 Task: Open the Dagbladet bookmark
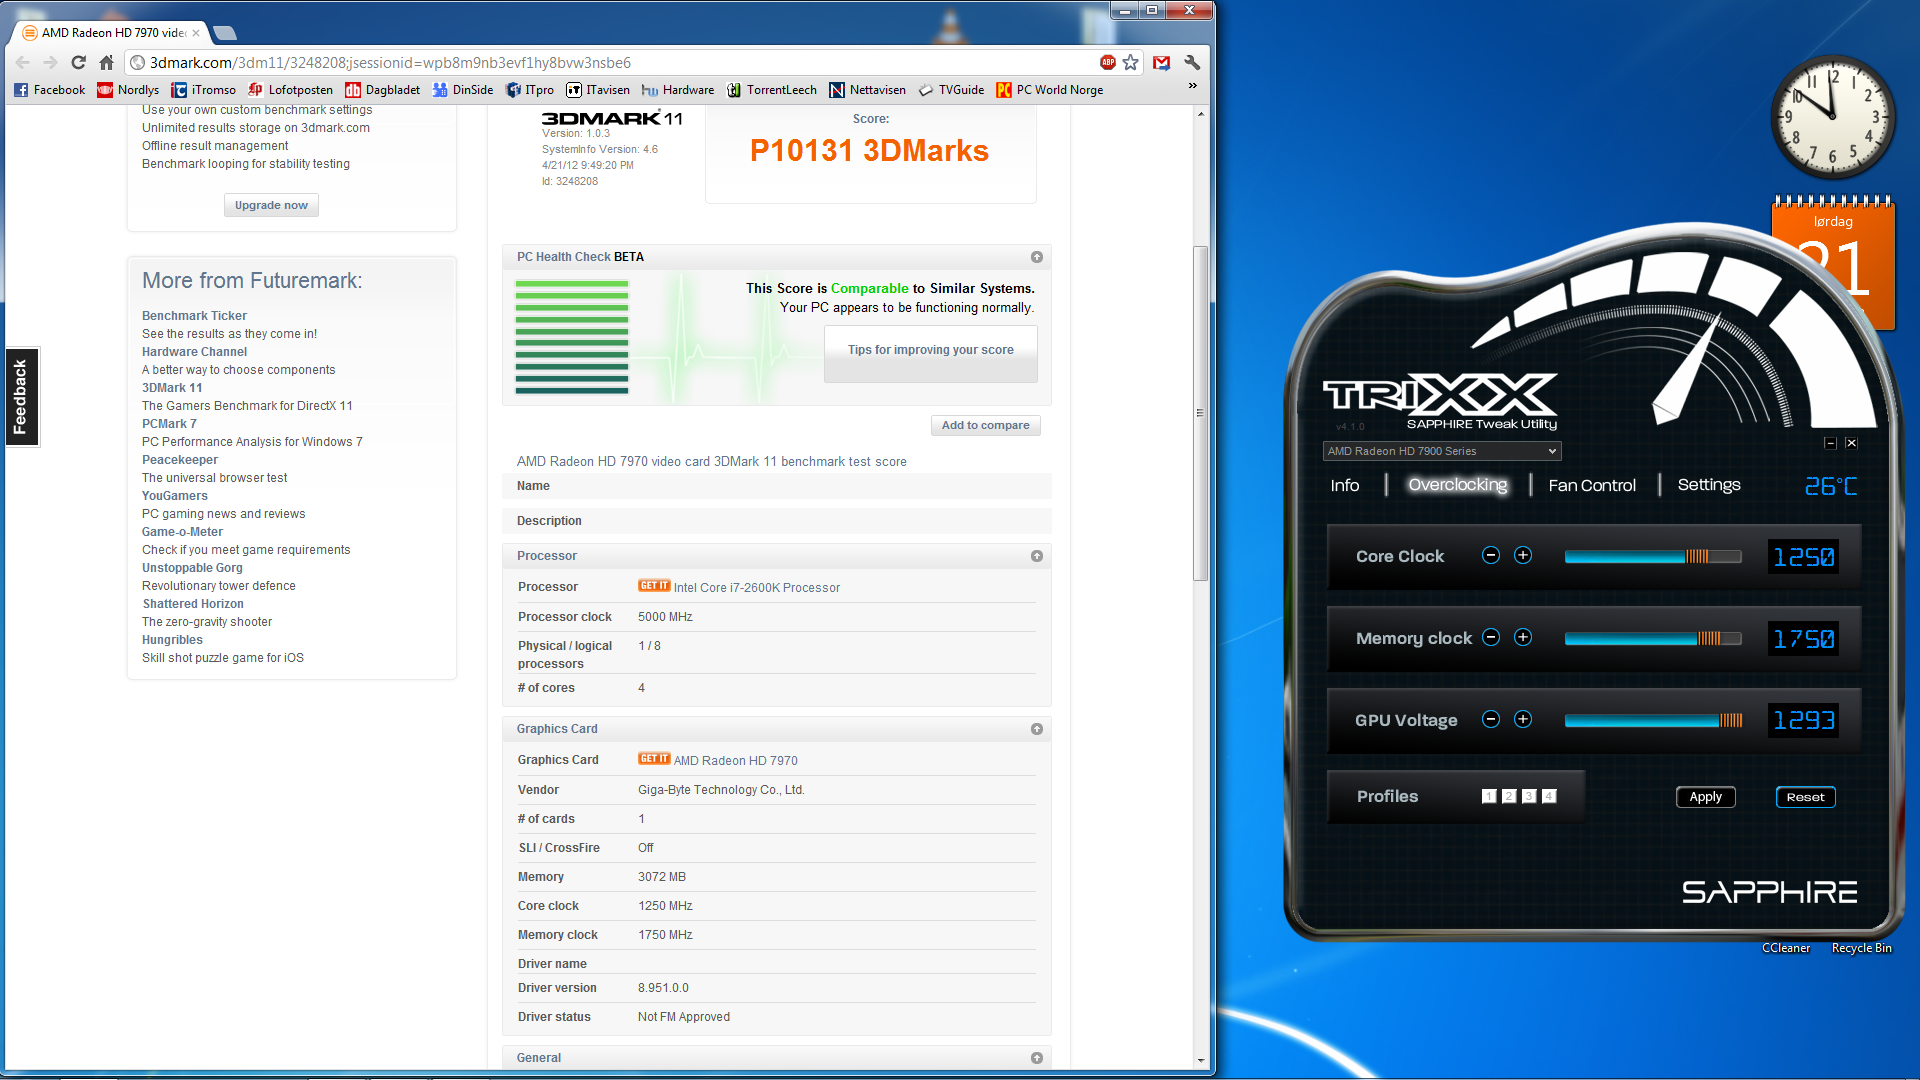[x=383, y=90]
